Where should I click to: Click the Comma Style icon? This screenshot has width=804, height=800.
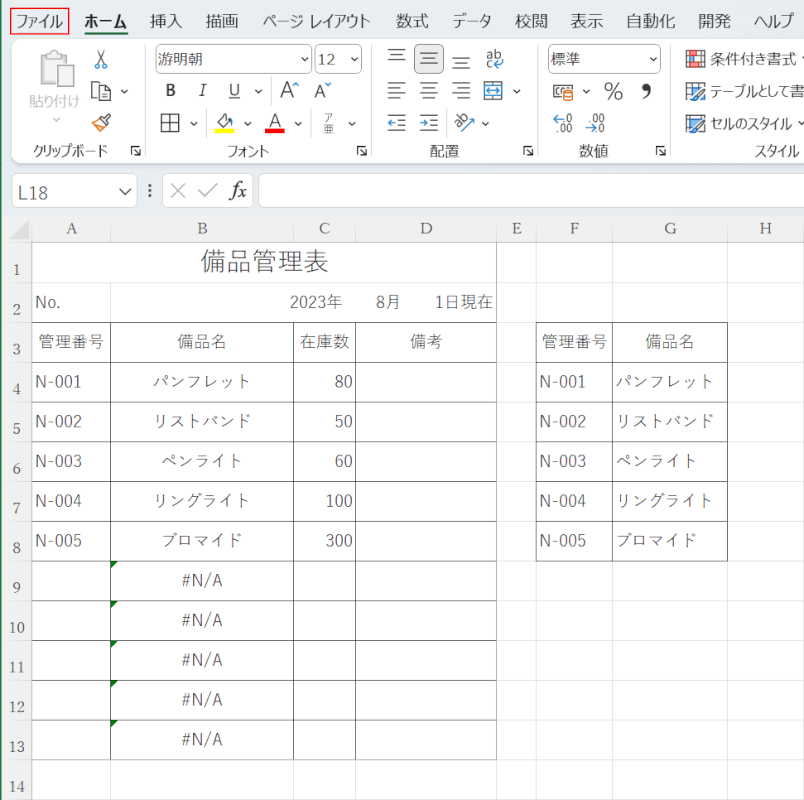coord(646,92)
